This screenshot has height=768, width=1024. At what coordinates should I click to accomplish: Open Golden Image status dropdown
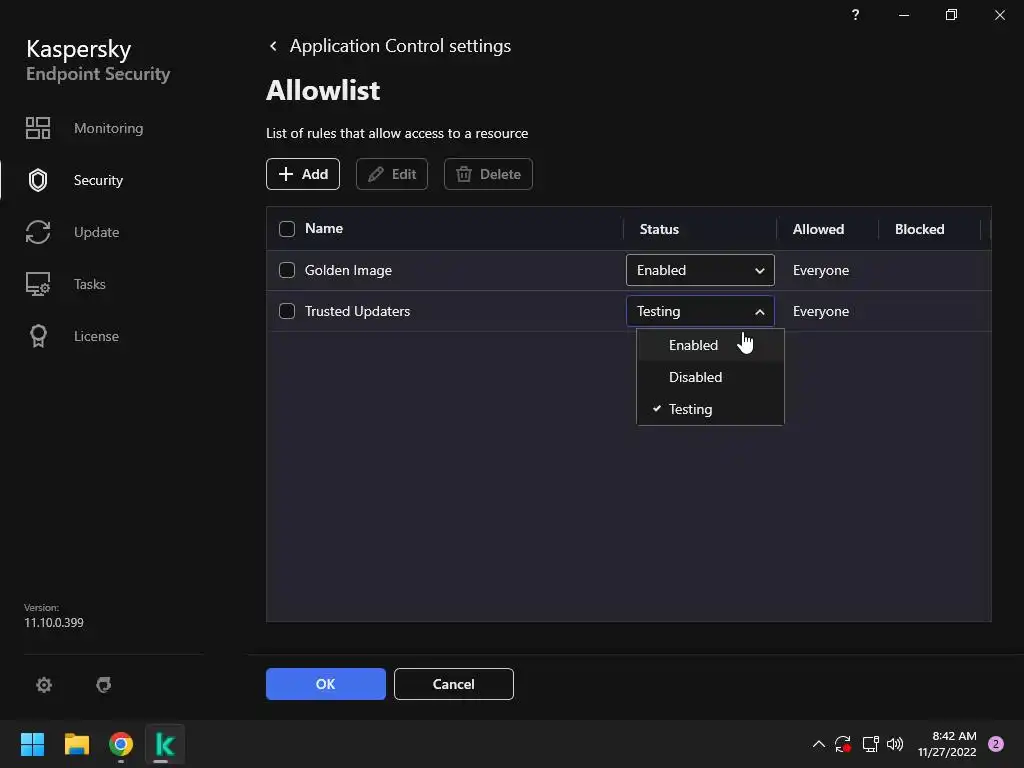pyautogui.click(x=700, y=270)
